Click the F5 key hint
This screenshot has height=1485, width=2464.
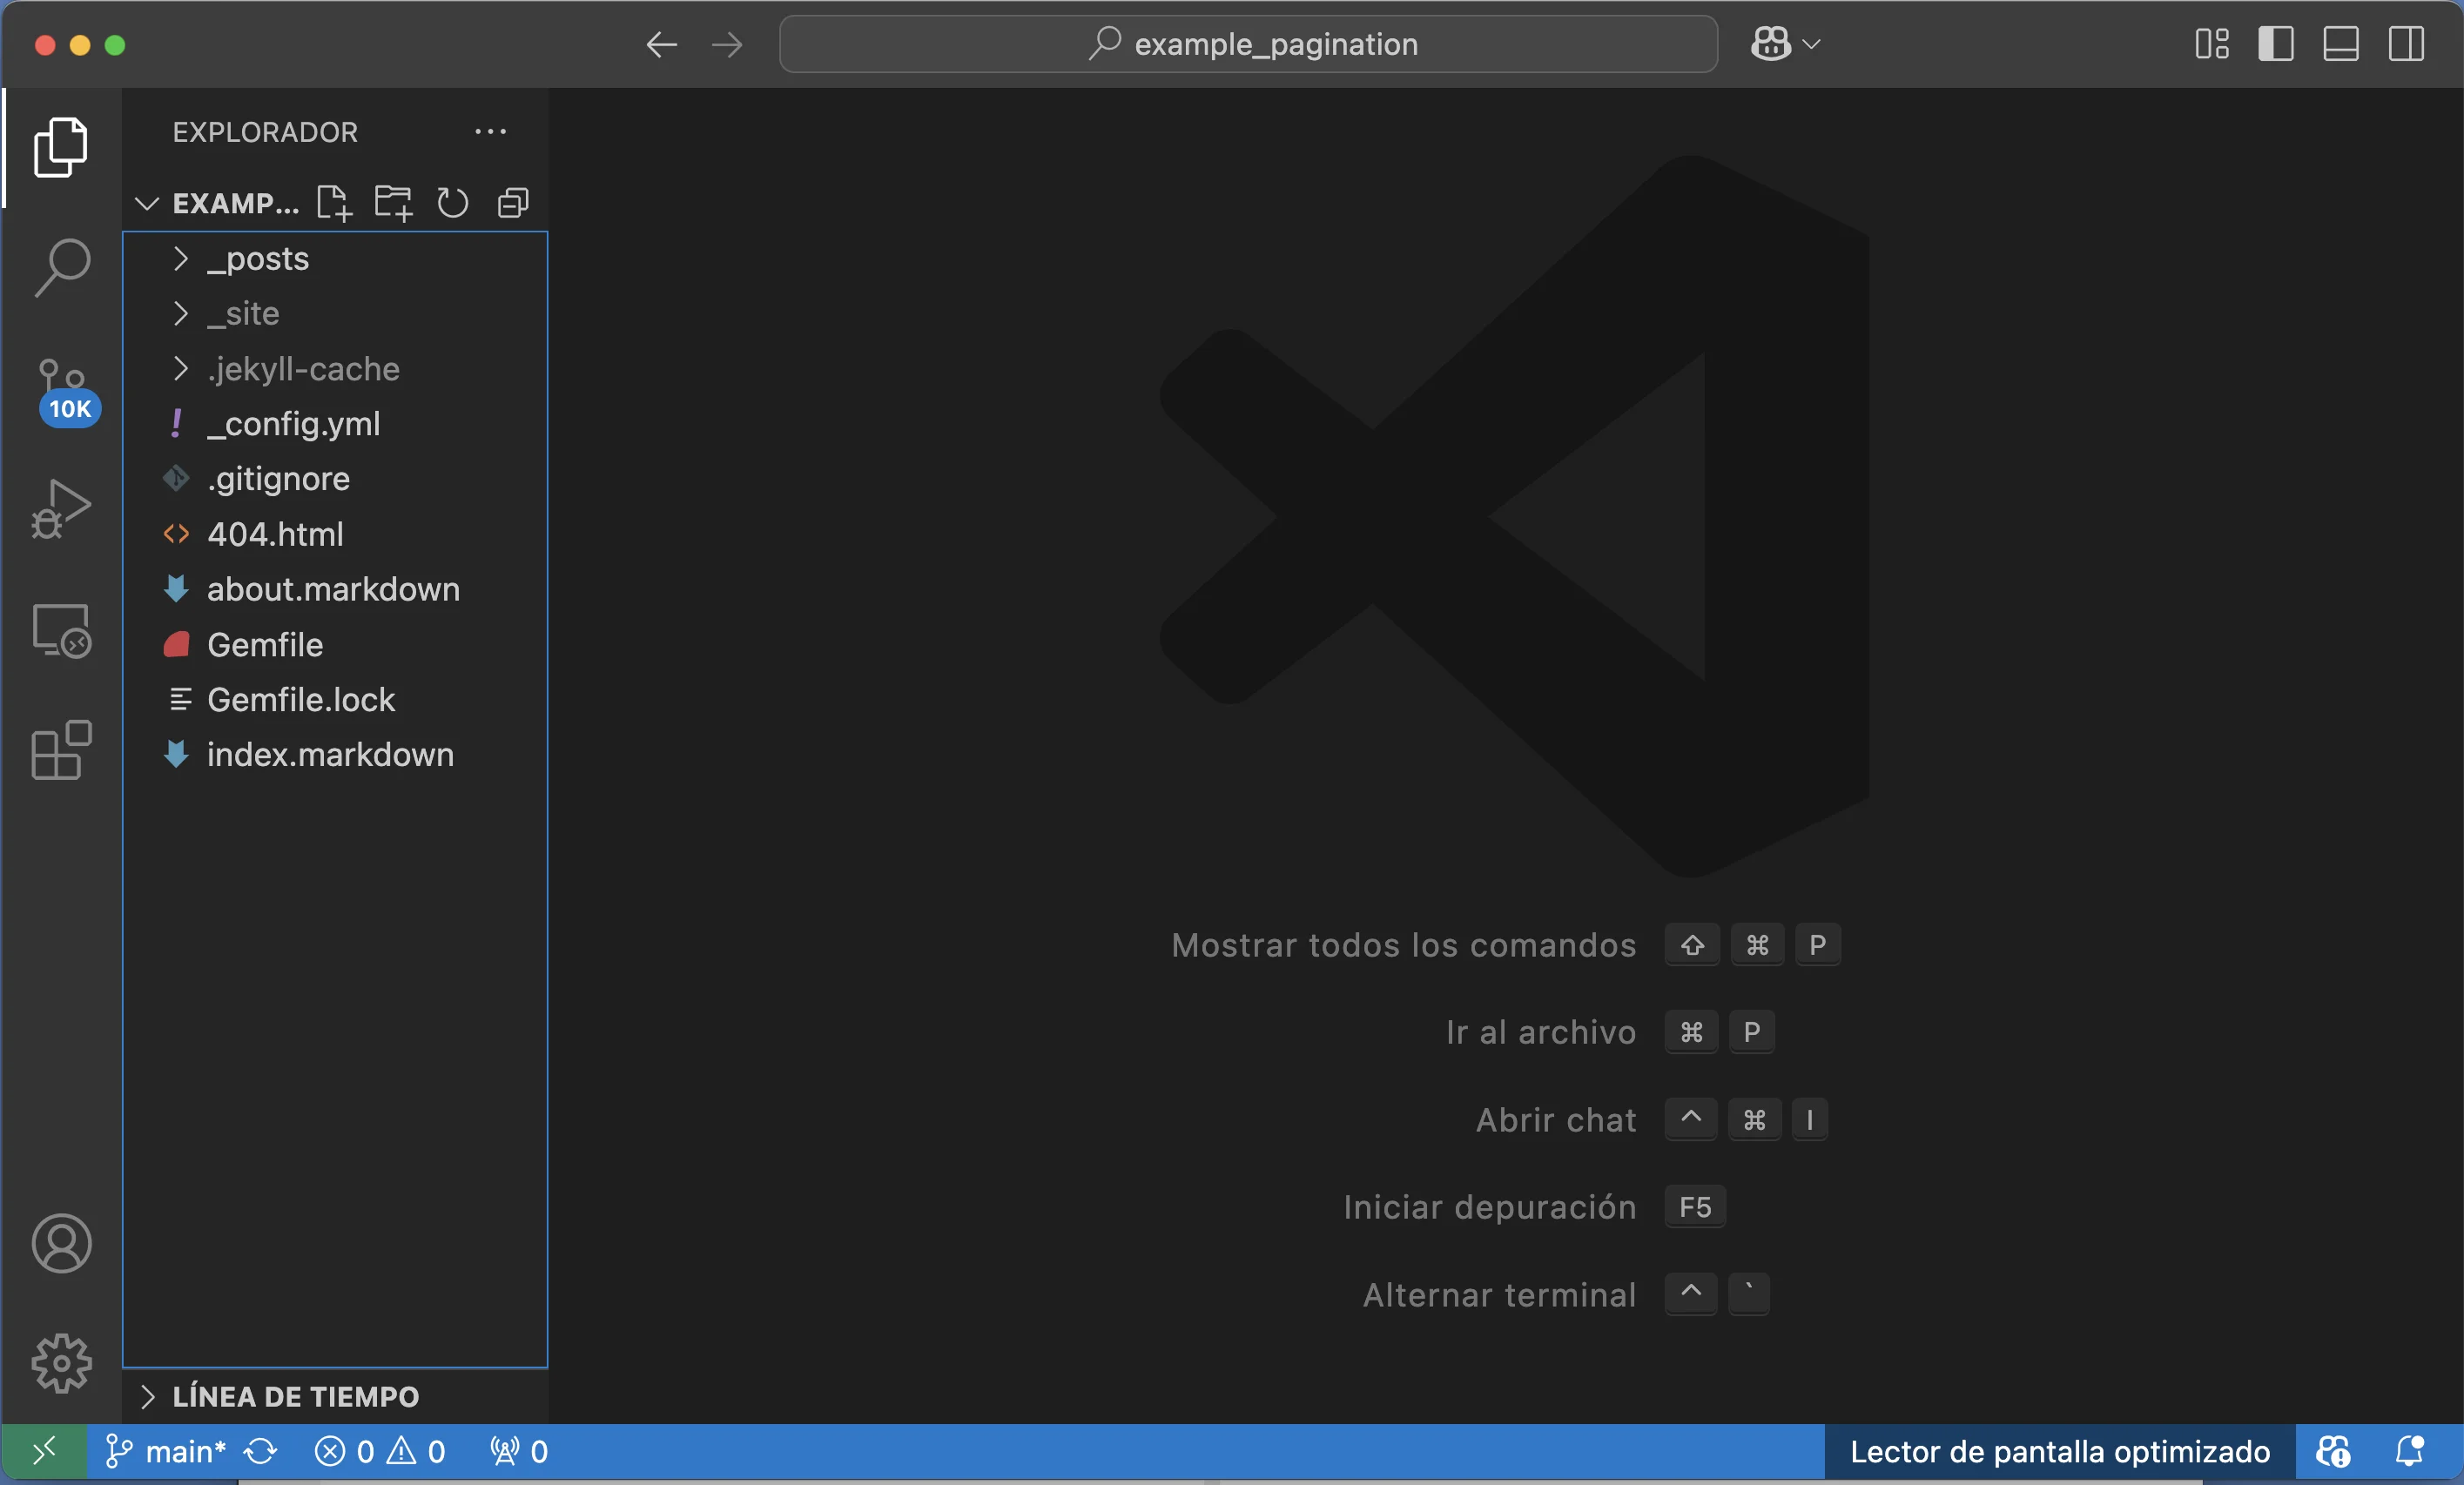[1695, 1207]
